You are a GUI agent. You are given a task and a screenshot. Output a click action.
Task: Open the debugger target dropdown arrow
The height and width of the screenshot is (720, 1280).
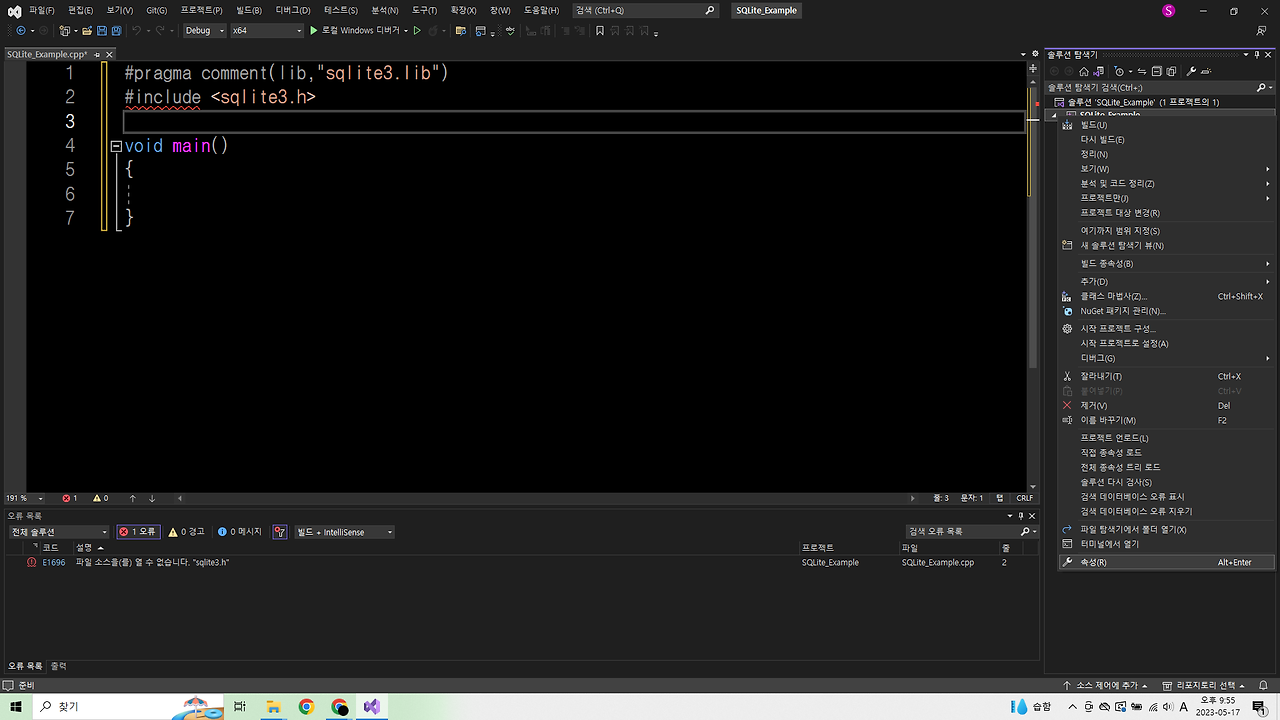pos(406,31)
